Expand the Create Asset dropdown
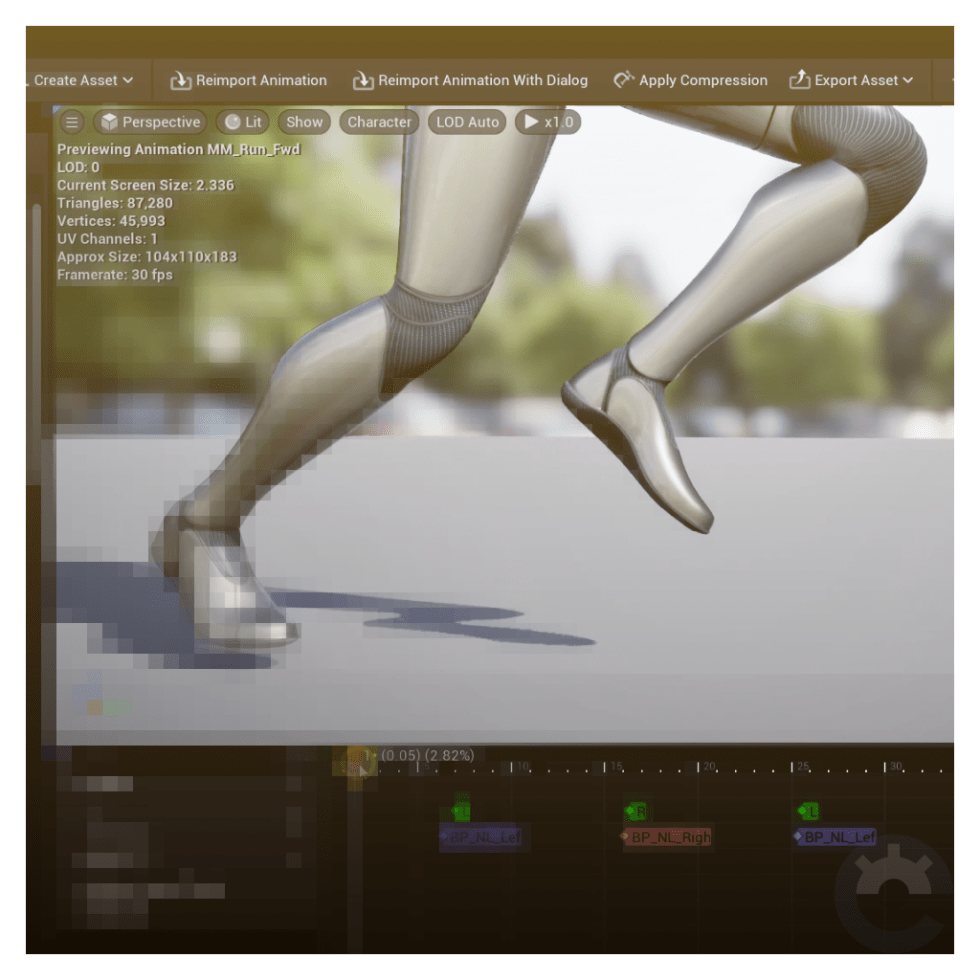This screenshot has width=980, height=980. pos(127,81)
